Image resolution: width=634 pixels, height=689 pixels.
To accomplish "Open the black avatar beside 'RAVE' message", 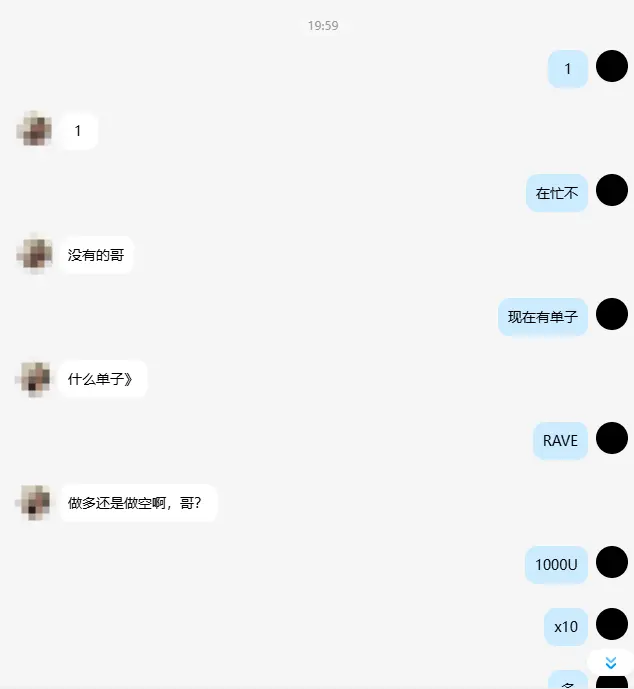I will [x=612, y=438].
